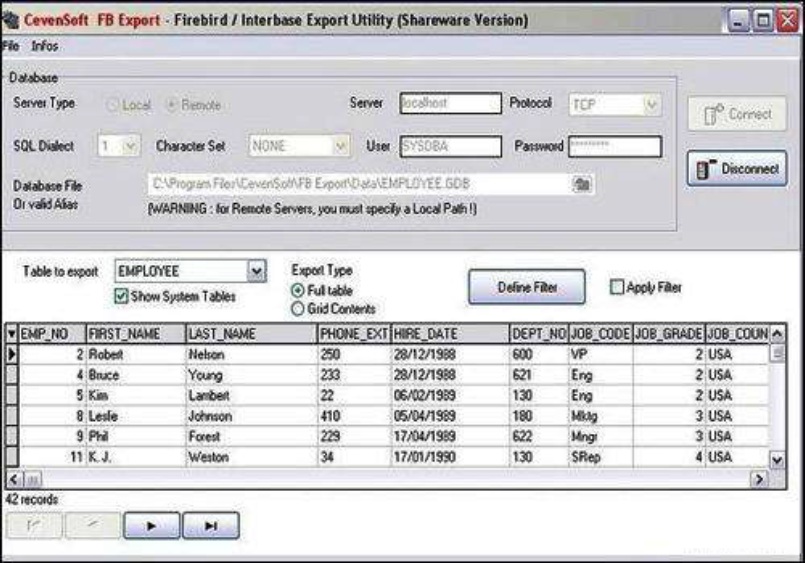Viewport: 805px width, 563px height.
Task: Click the FIRST_NAME column header
Action: [x=136, y=334]
